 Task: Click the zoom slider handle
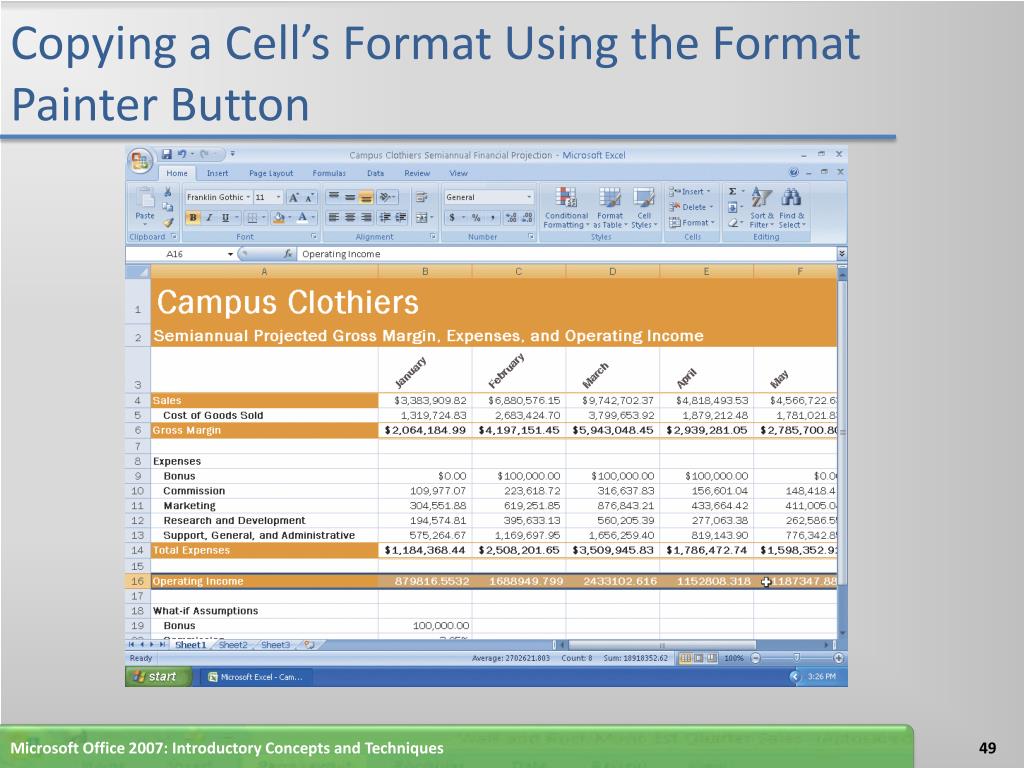click(796, 658)
